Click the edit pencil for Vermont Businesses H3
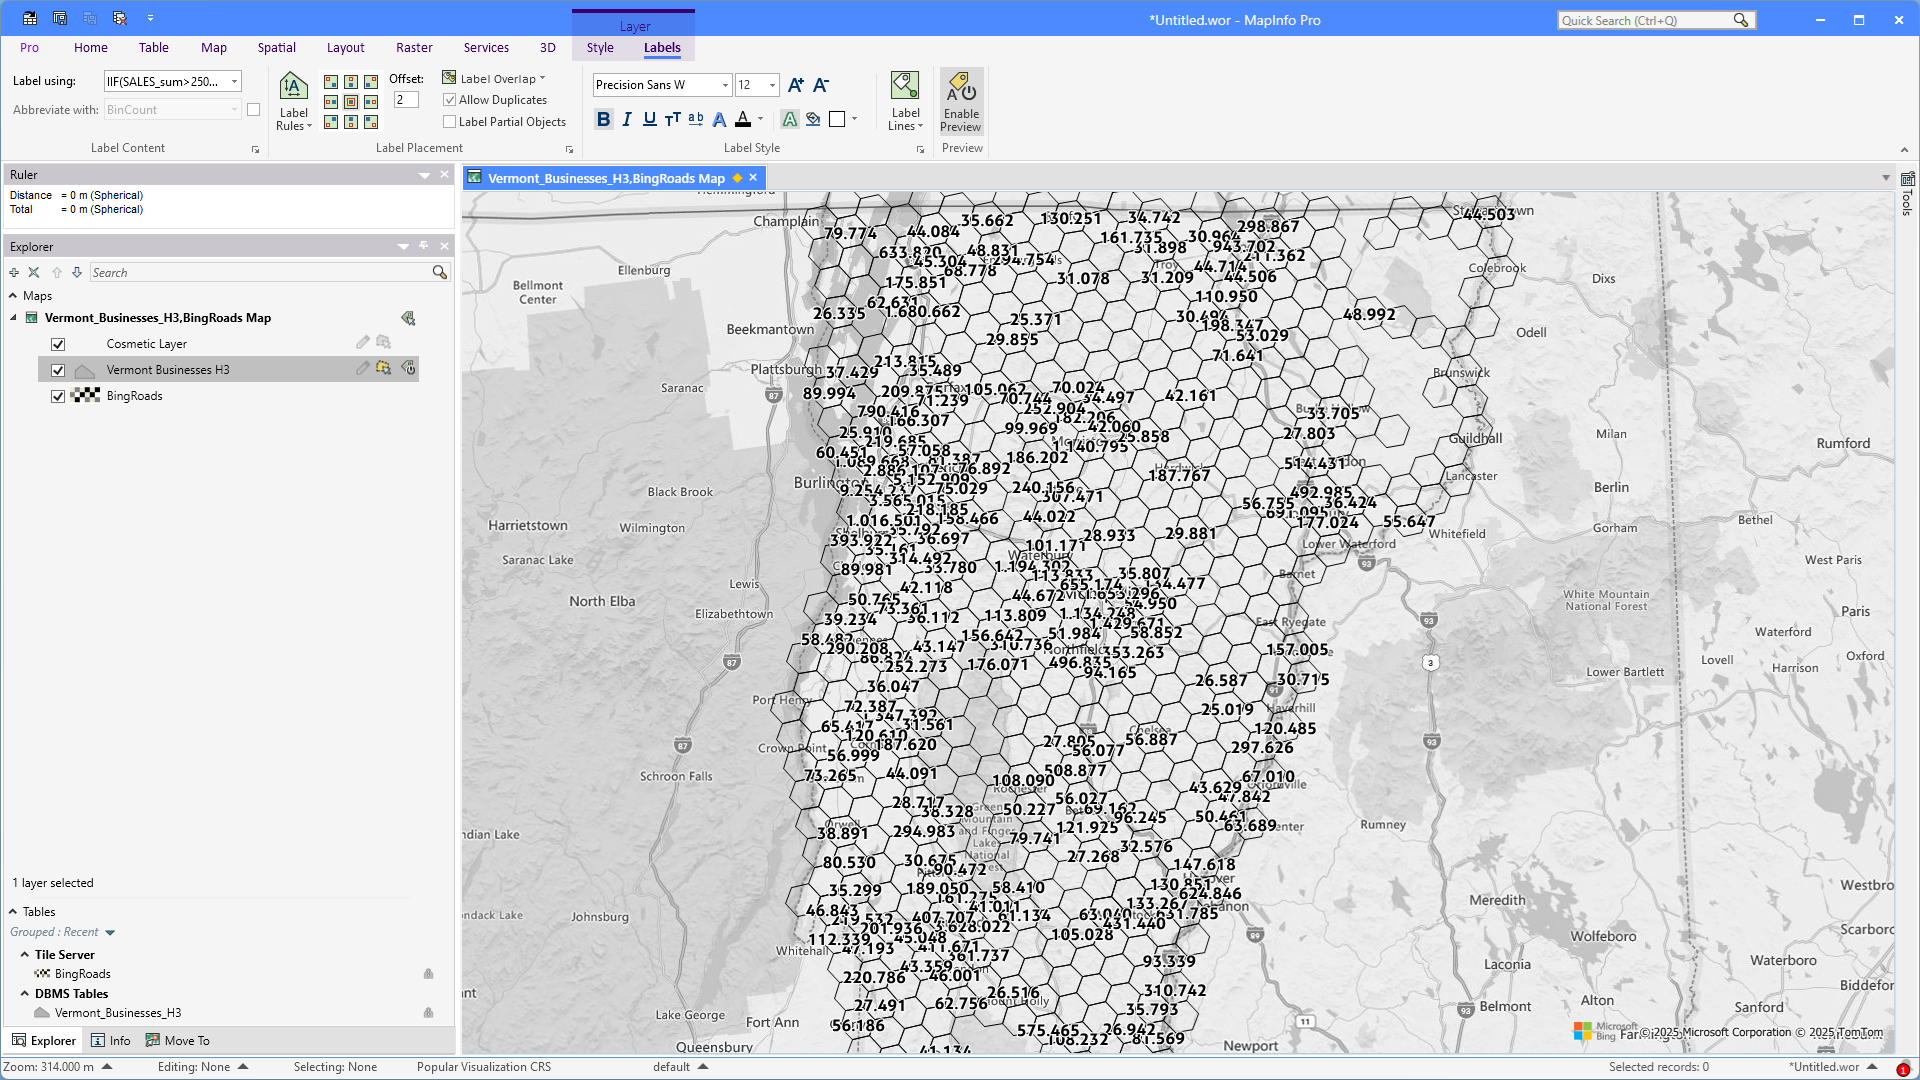The height and width of the screenshot is (1080, 1920). coord(362,369)
